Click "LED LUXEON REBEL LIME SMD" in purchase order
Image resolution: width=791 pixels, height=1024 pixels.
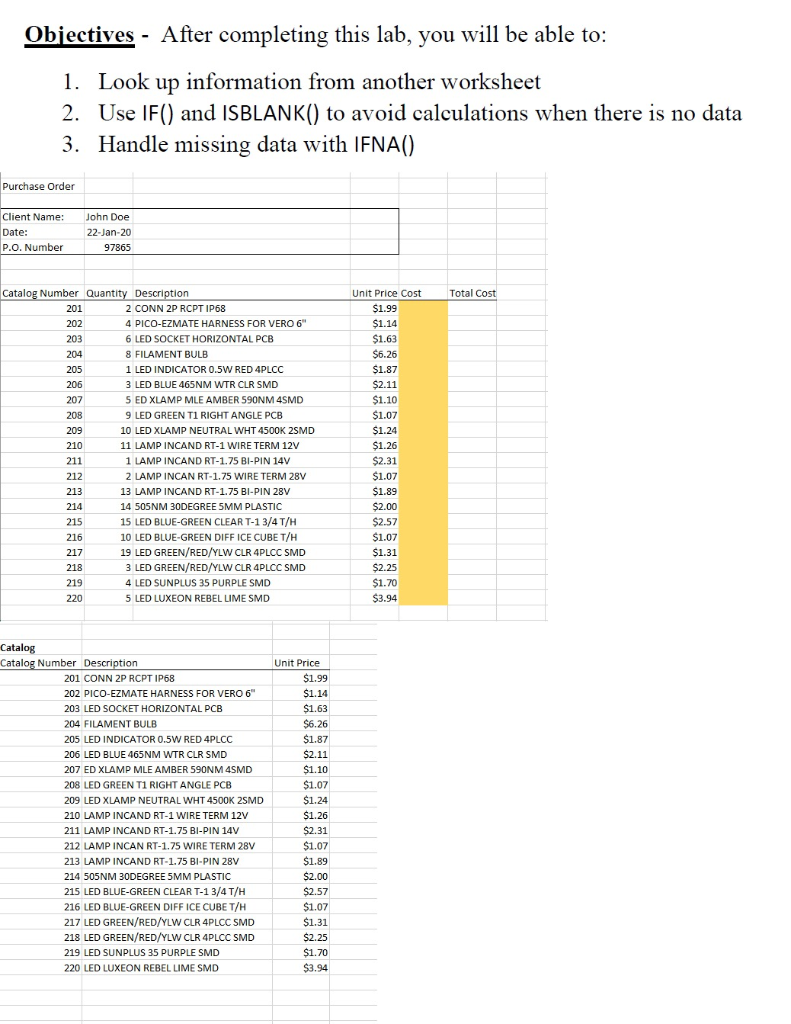(202, 598)
